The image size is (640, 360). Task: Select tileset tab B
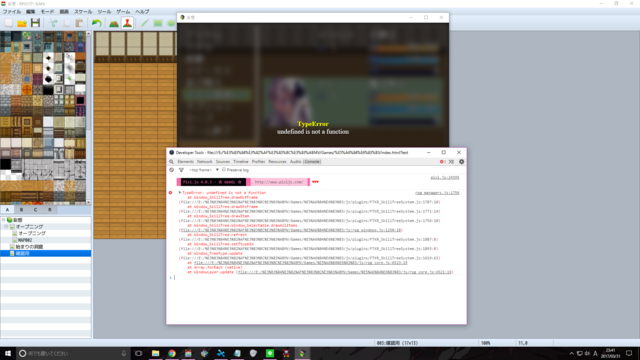[x=21, y=210]
